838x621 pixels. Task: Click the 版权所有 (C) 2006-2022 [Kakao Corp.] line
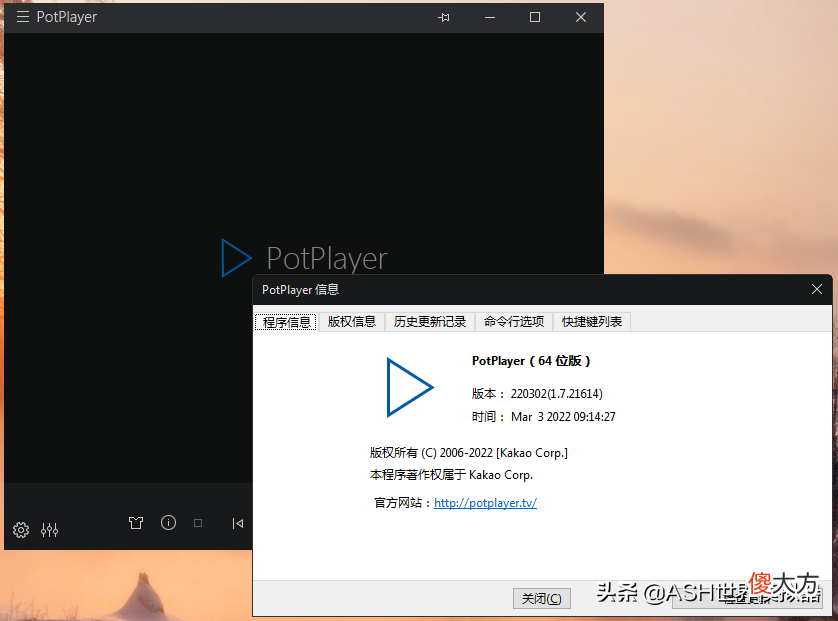[x=469, y=453]
